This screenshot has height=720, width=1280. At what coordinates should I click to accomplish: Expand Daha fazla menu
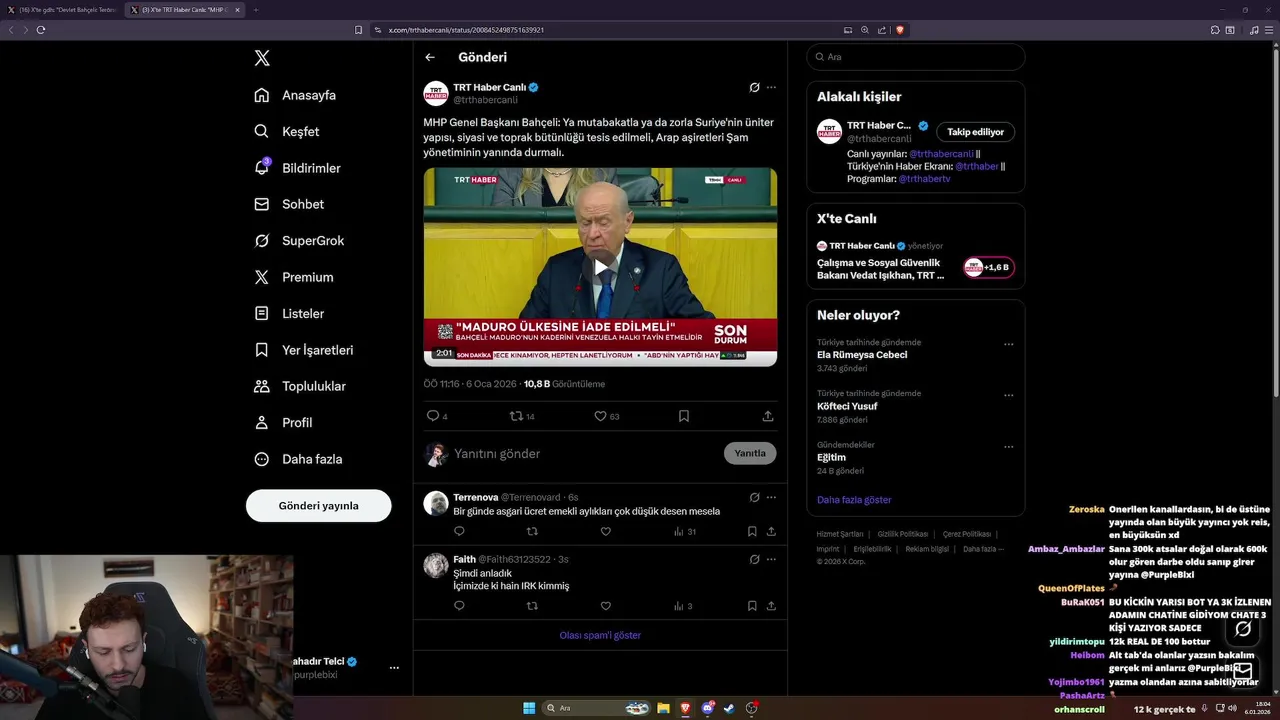pyautogui.click(x=298, y=459)
